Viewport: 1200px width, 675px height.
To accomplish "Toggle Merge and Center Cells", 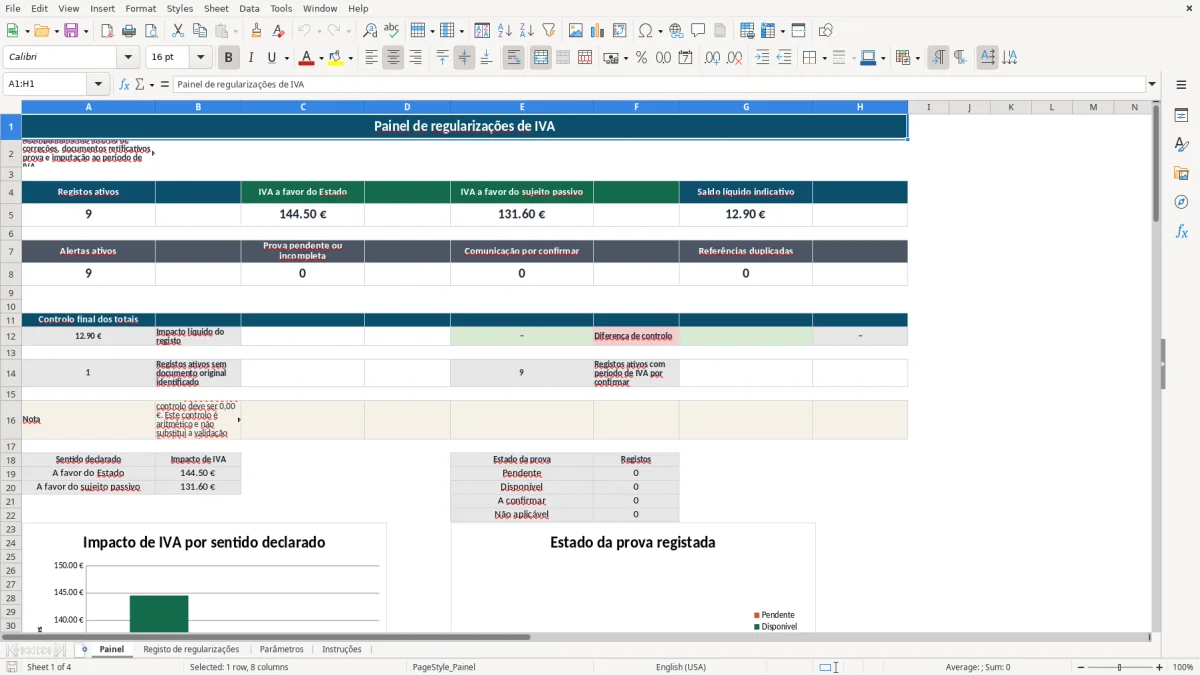I will pos(540,58).
